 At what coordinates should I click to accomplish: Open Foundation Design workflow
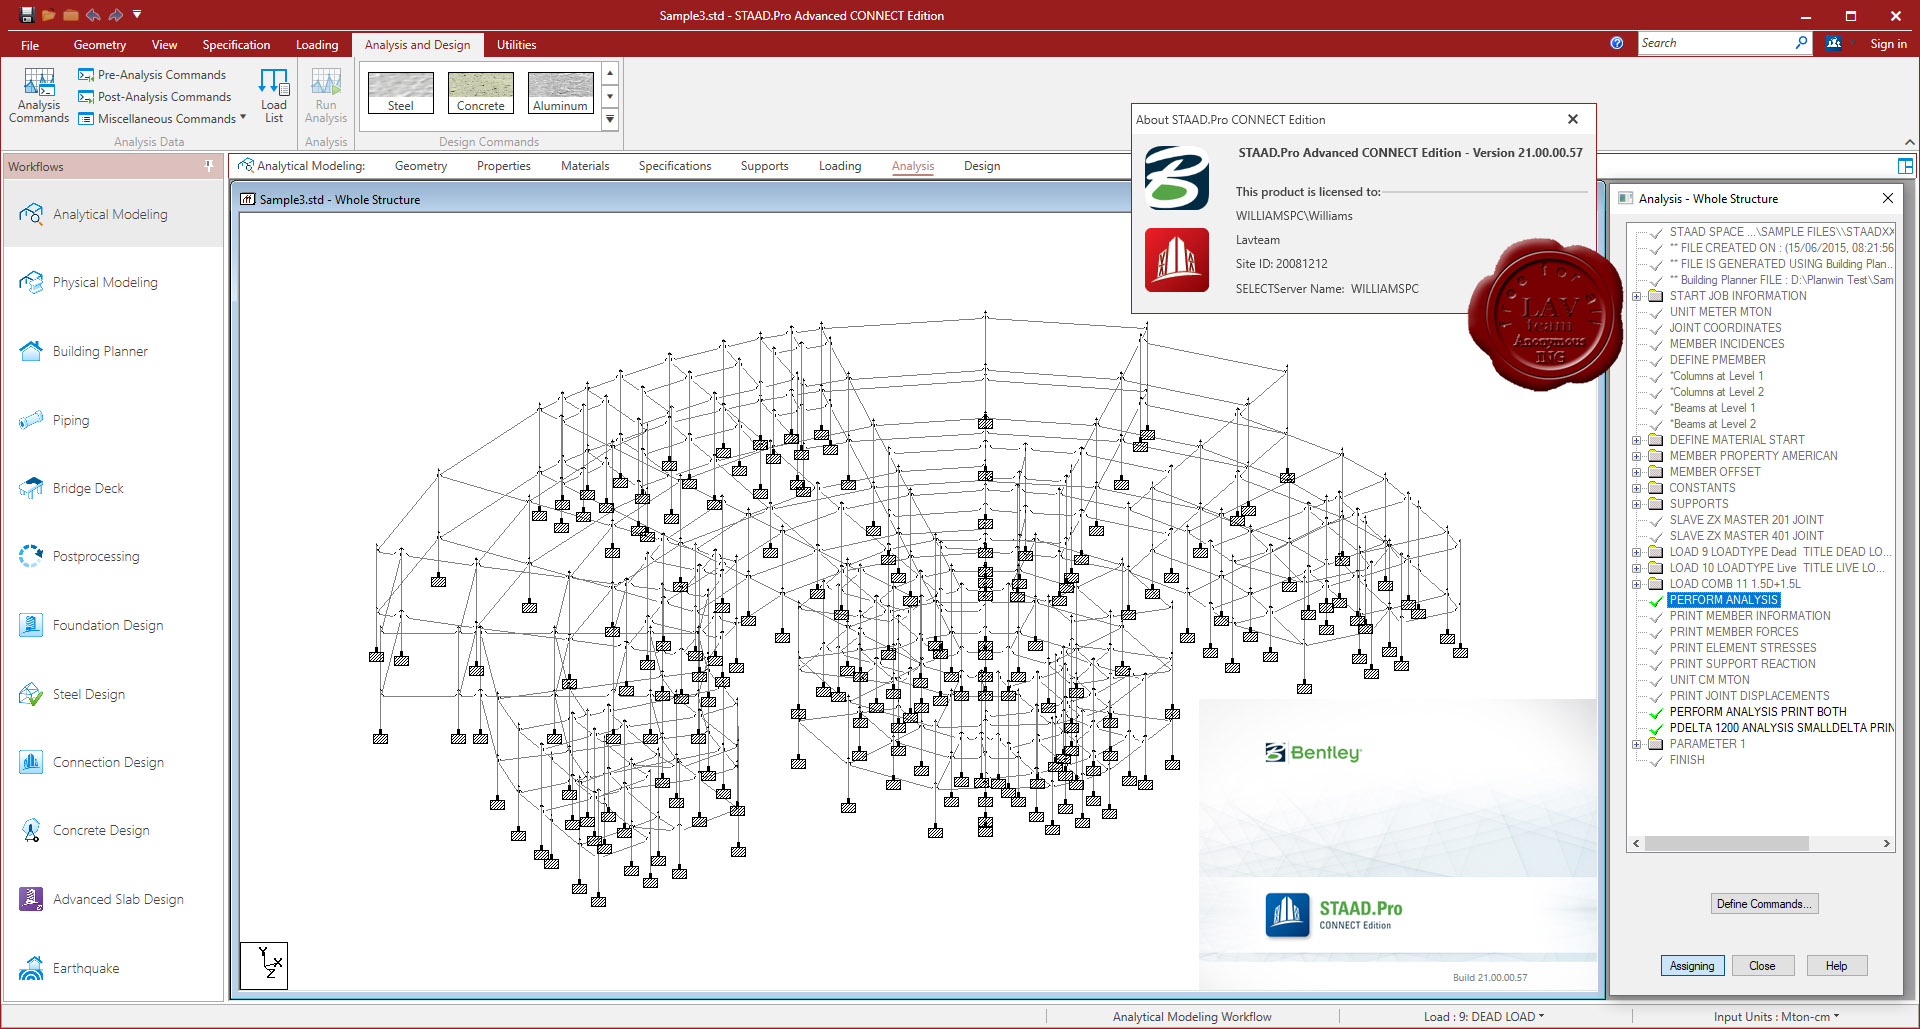pos(112,625)
